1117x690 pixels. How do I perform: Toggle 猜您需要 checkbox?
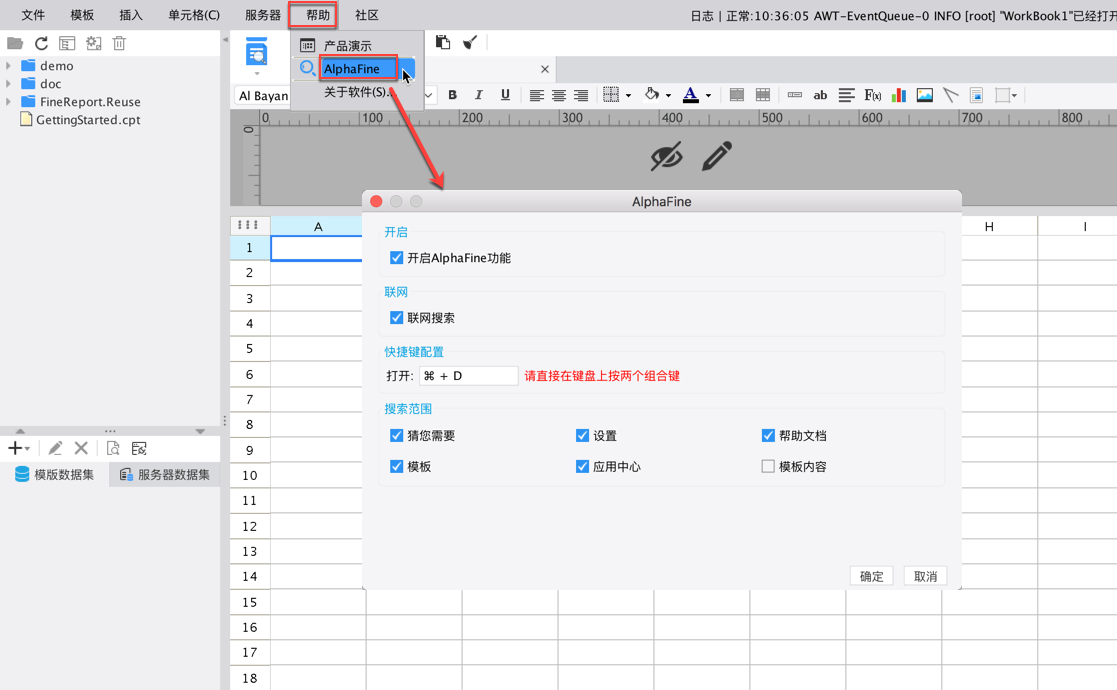click(x=397, y=435)
